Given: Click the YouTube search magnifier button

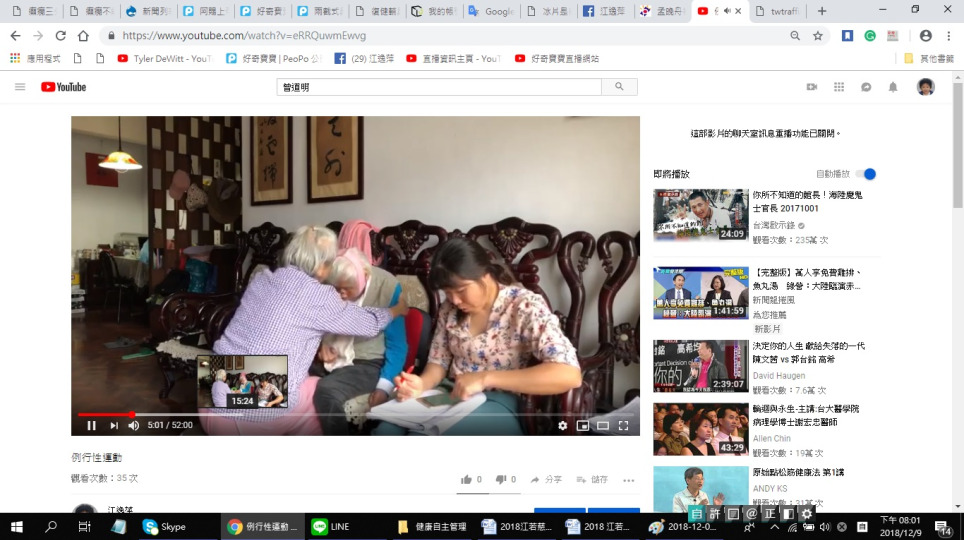Looking at the screenshot, I should click(620, 87).
